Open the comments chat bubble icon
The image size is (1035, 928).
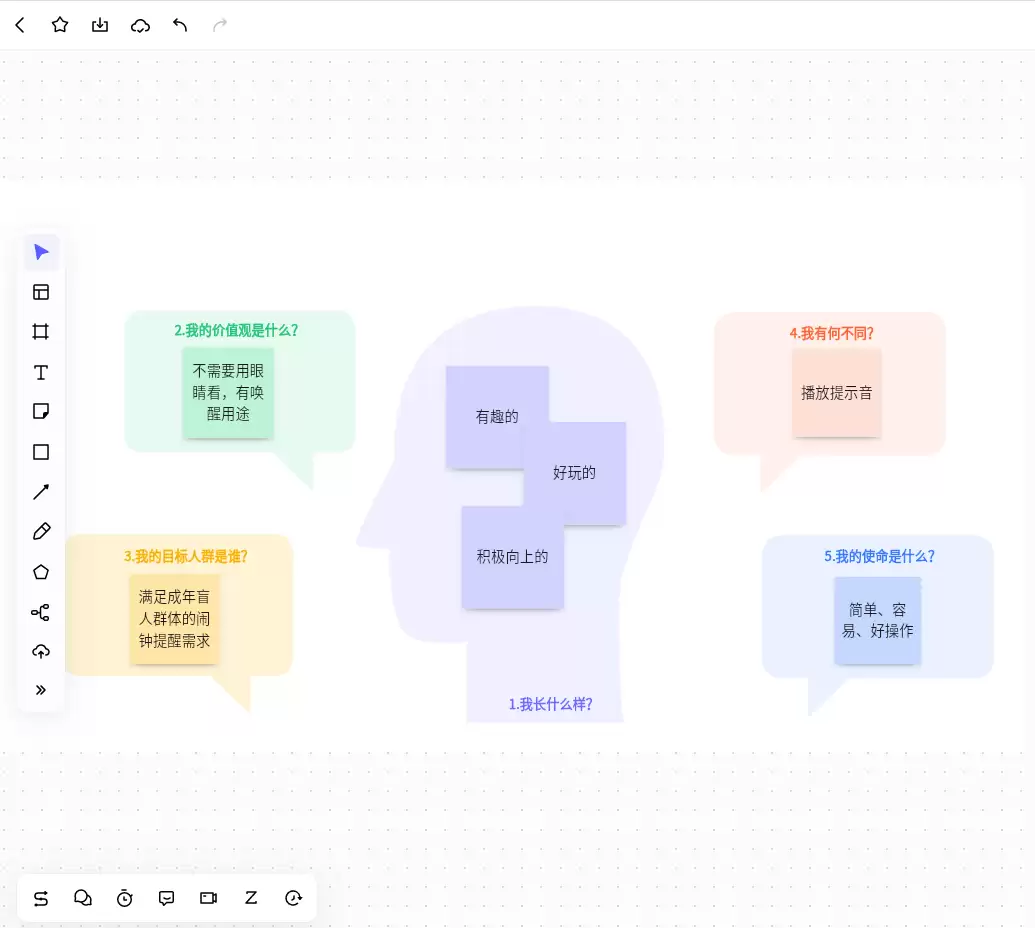(x=166, y=898)
